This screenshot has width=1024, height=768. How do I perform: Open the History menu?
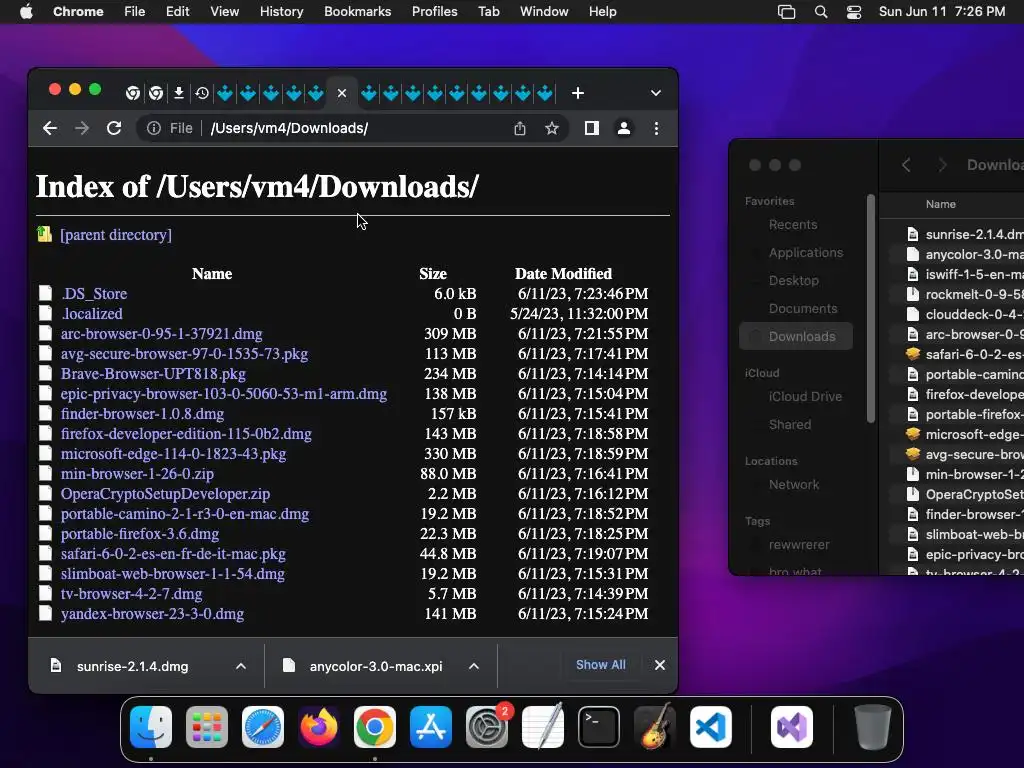click(x=281, y=12)
